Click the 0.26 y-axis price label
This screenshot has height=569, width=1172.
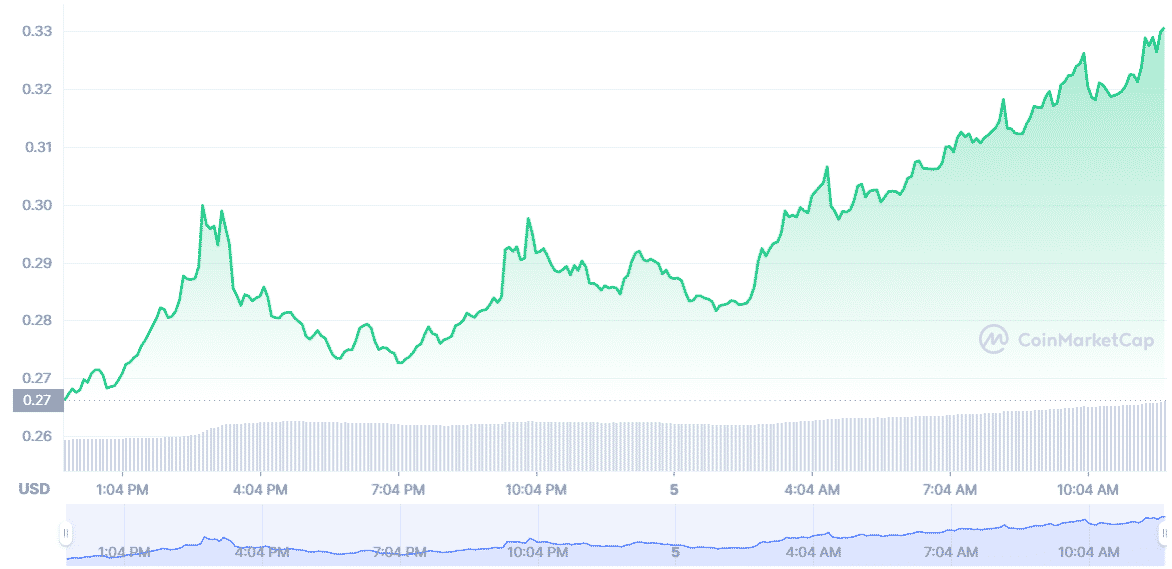(x=37, y=437)
